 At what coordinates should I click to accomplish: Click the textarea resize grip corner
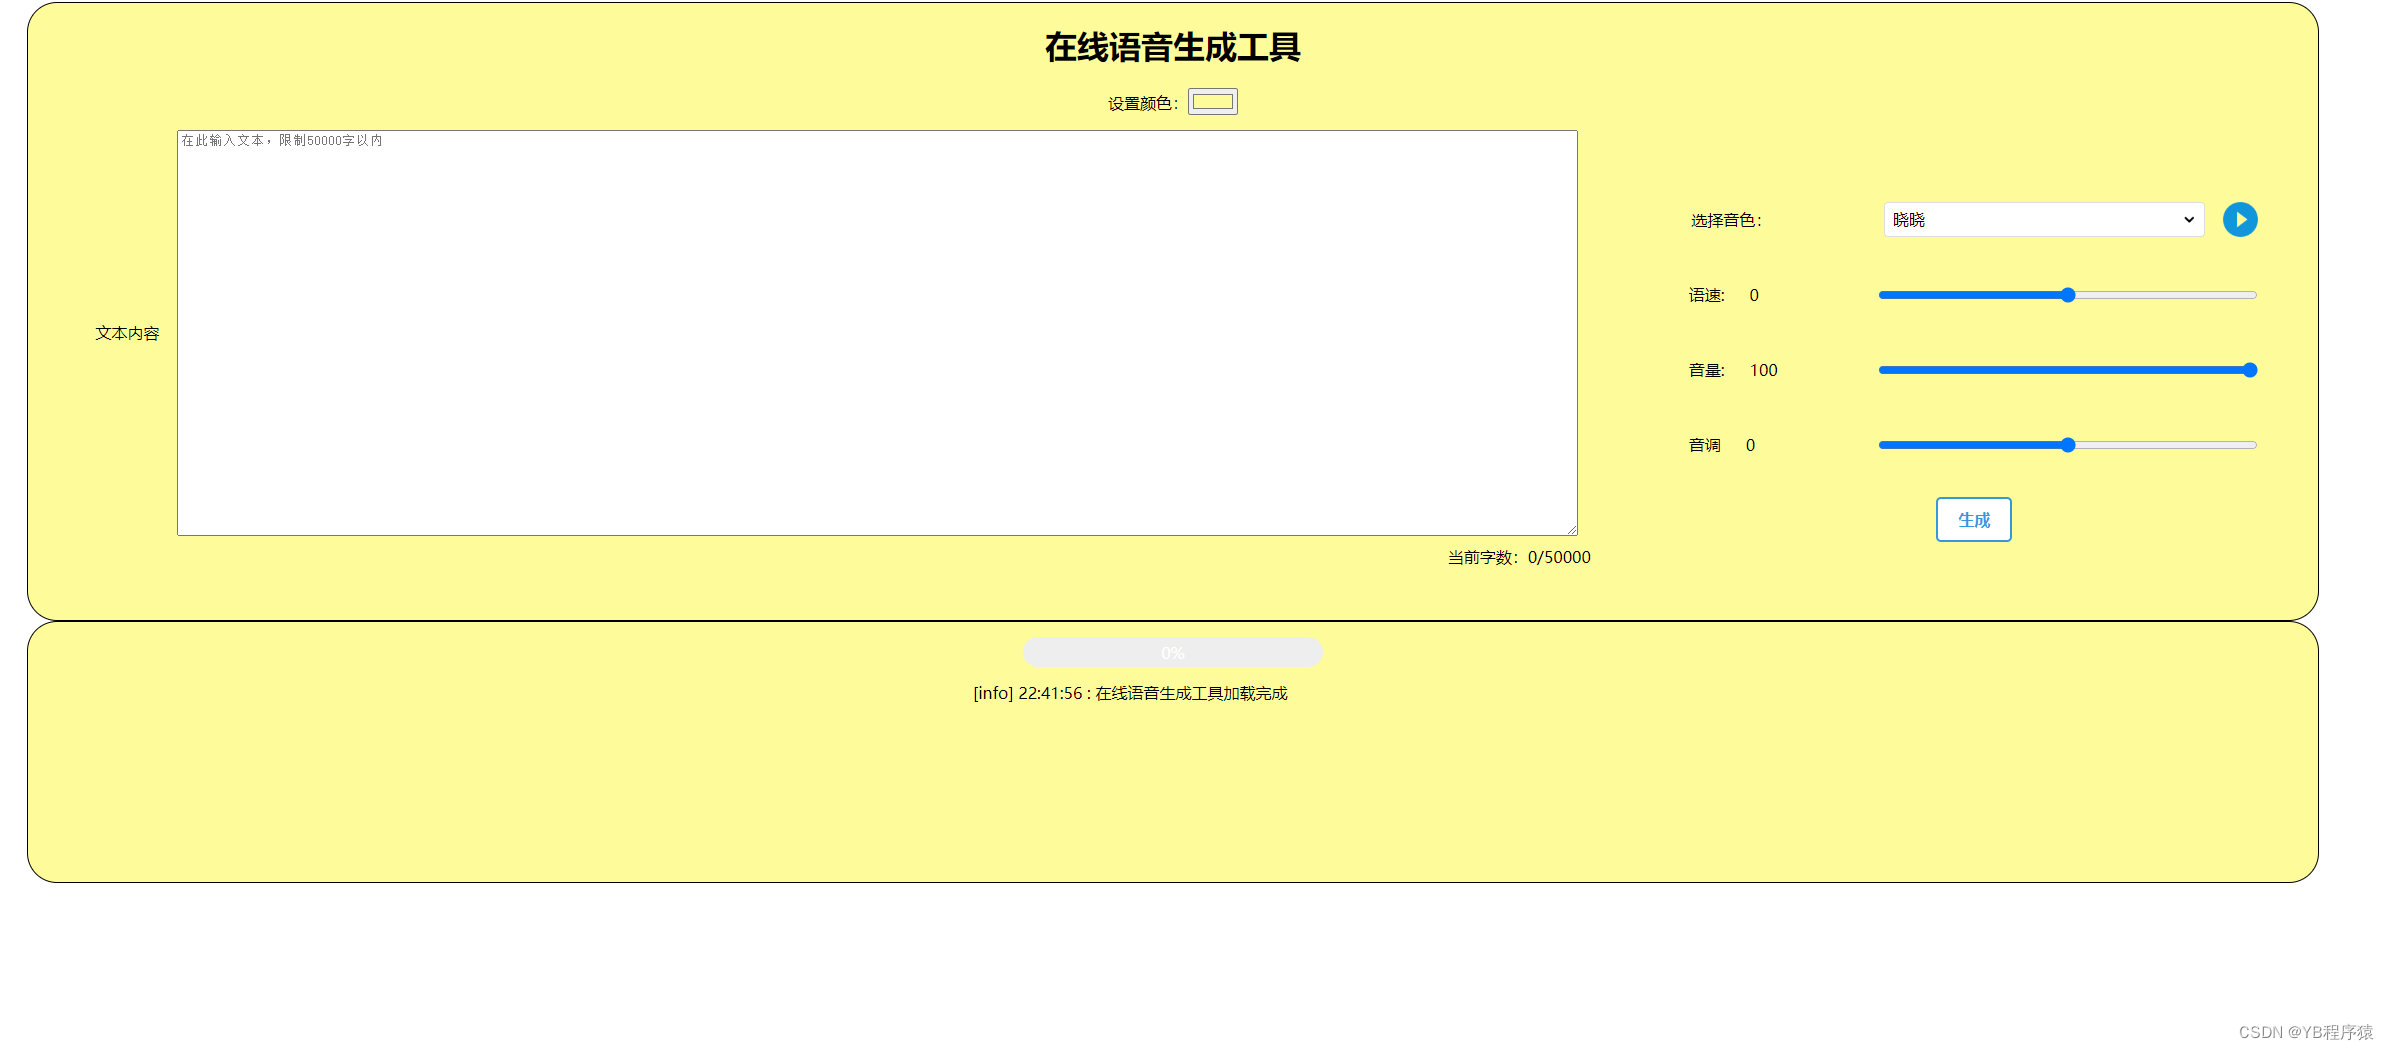tap(1571, 529)
